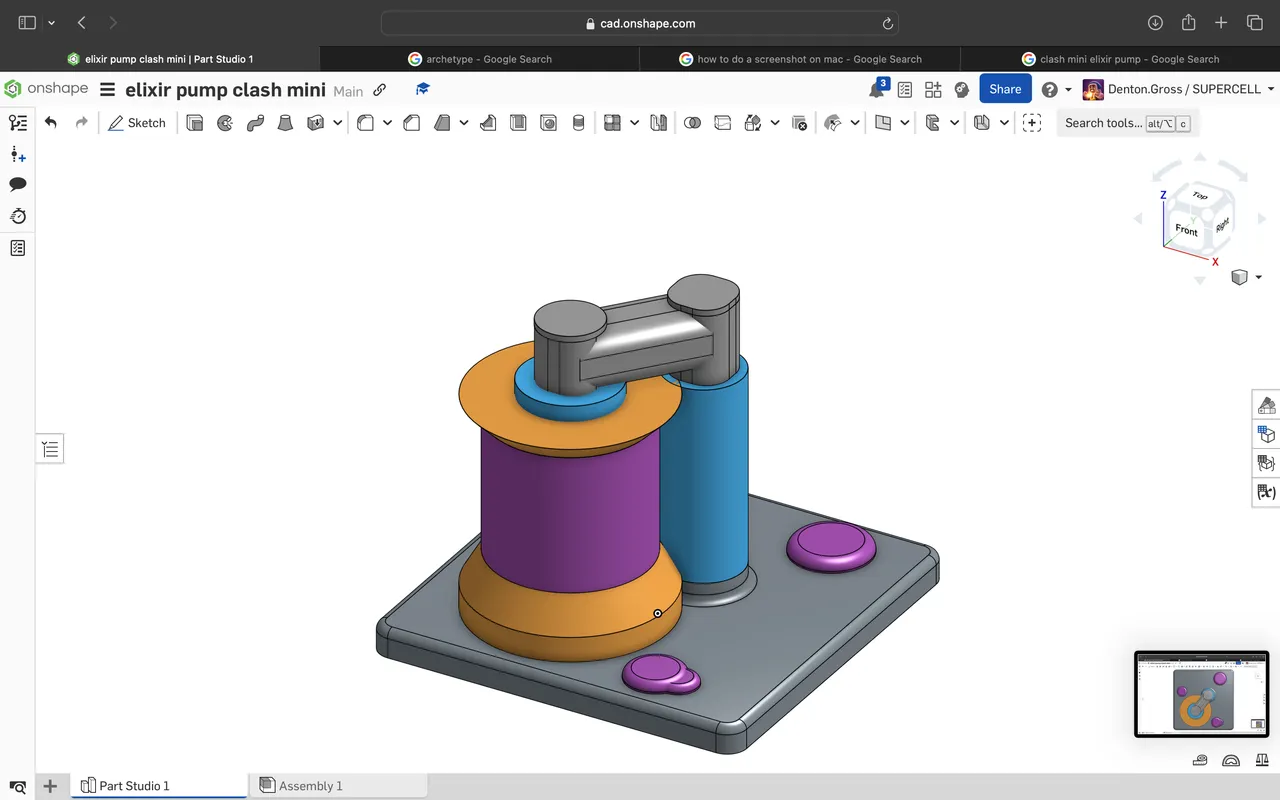
Task: Open the 'clash mini elixir pump' browser tab
Action: click(1120, 59)
